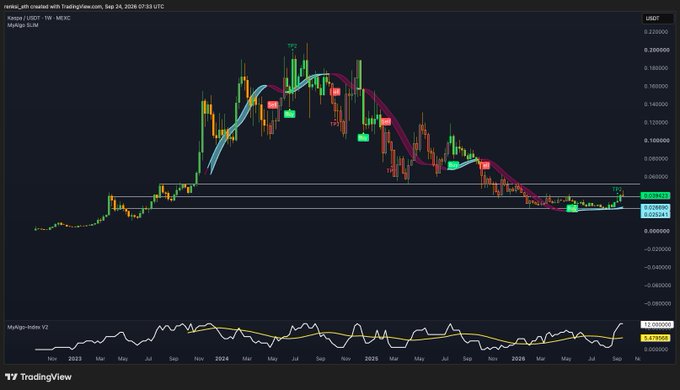
Task: Select the MyAlgo-Index V2 indicator label
Action: pos(28,327)
